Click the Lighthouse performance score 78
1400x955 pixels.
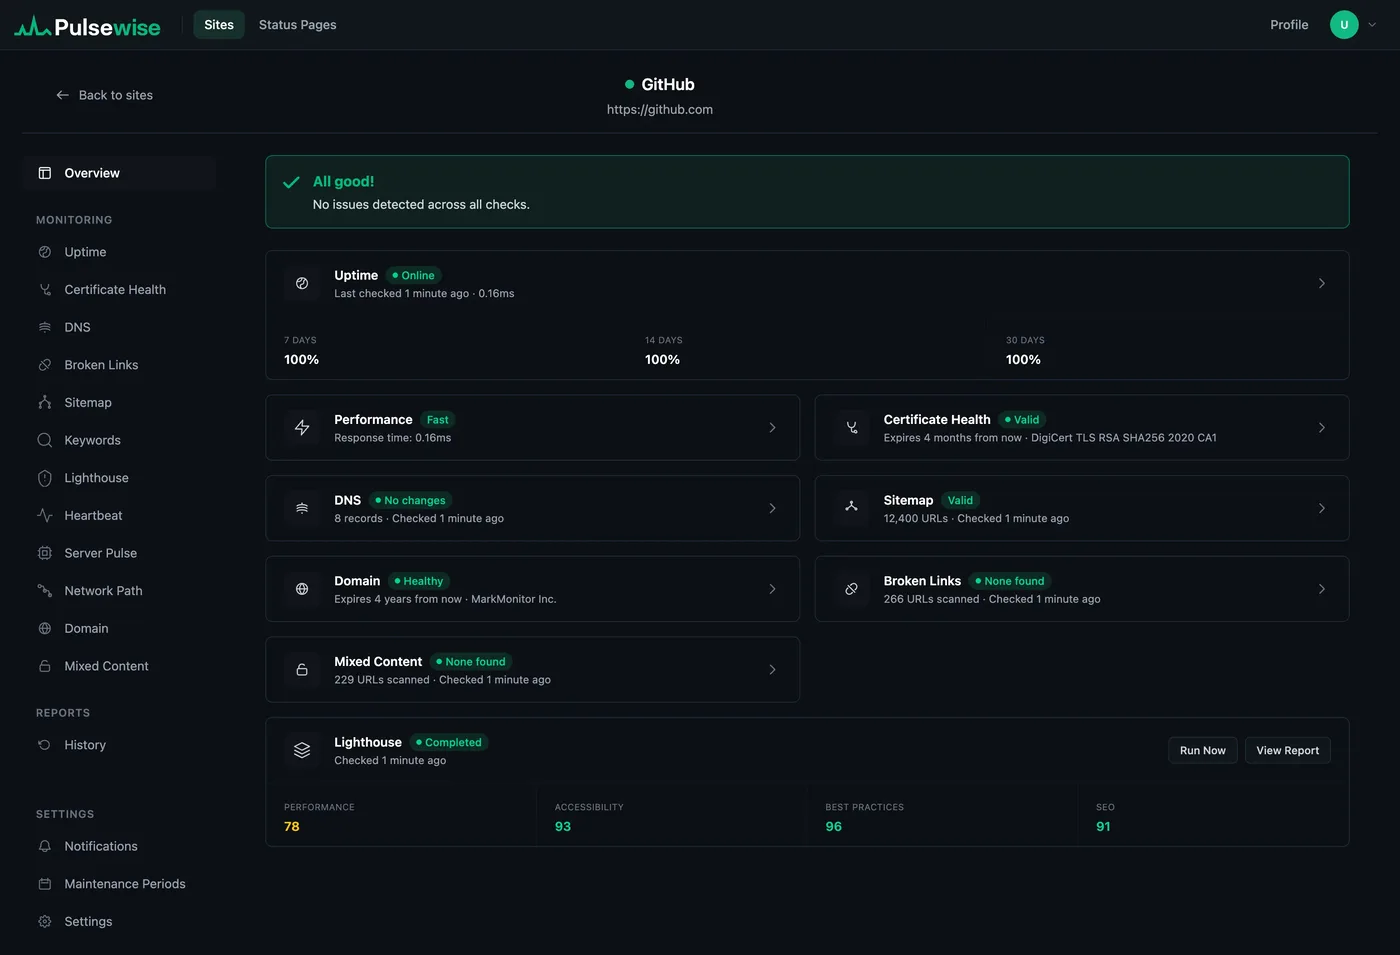pyautogui.click(x=292, y=827)
